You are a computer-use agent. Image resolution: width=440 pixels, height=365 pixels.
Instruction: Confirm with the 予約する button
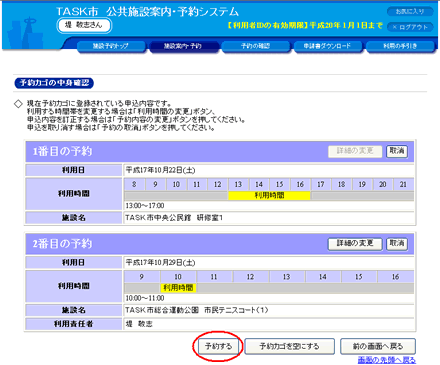click(x=218, y=346)
